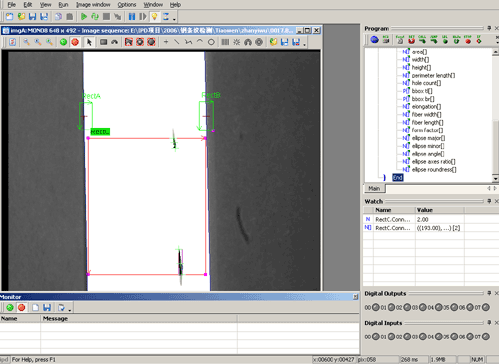Image resolution: width=499 pixels, height=364 pixels.
Task: Toggle Digital Output 01 indicator
Action: 391,307
